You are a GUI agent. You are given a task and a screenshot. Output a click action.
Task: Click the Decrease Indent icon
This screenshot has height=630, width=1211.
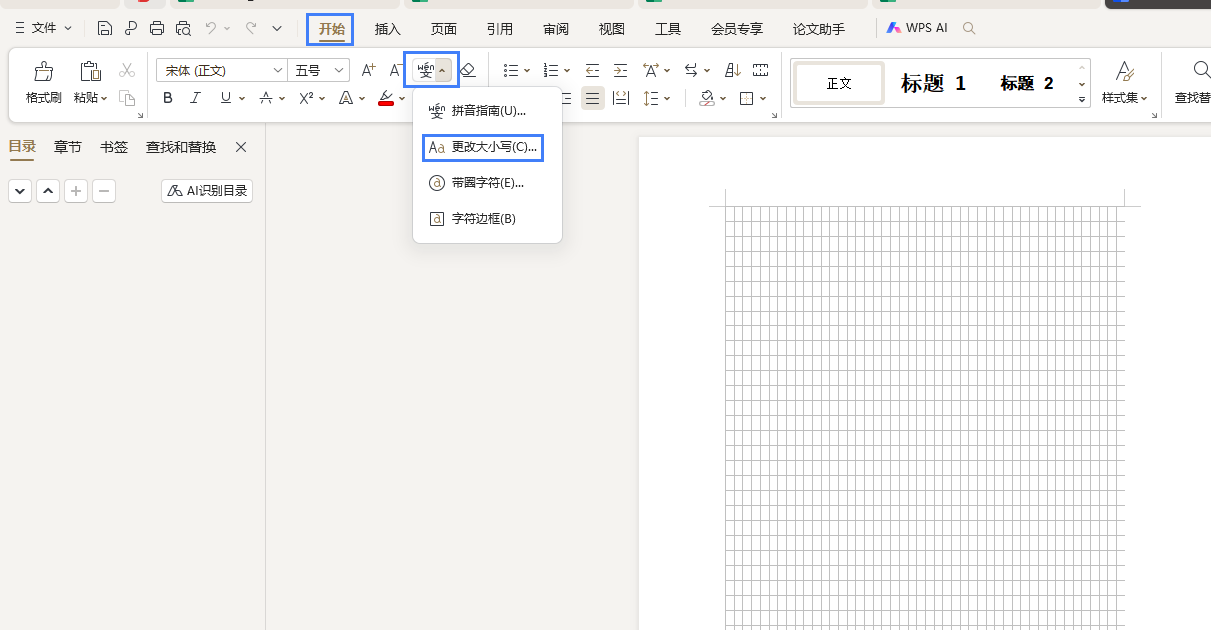pos(592,70)
